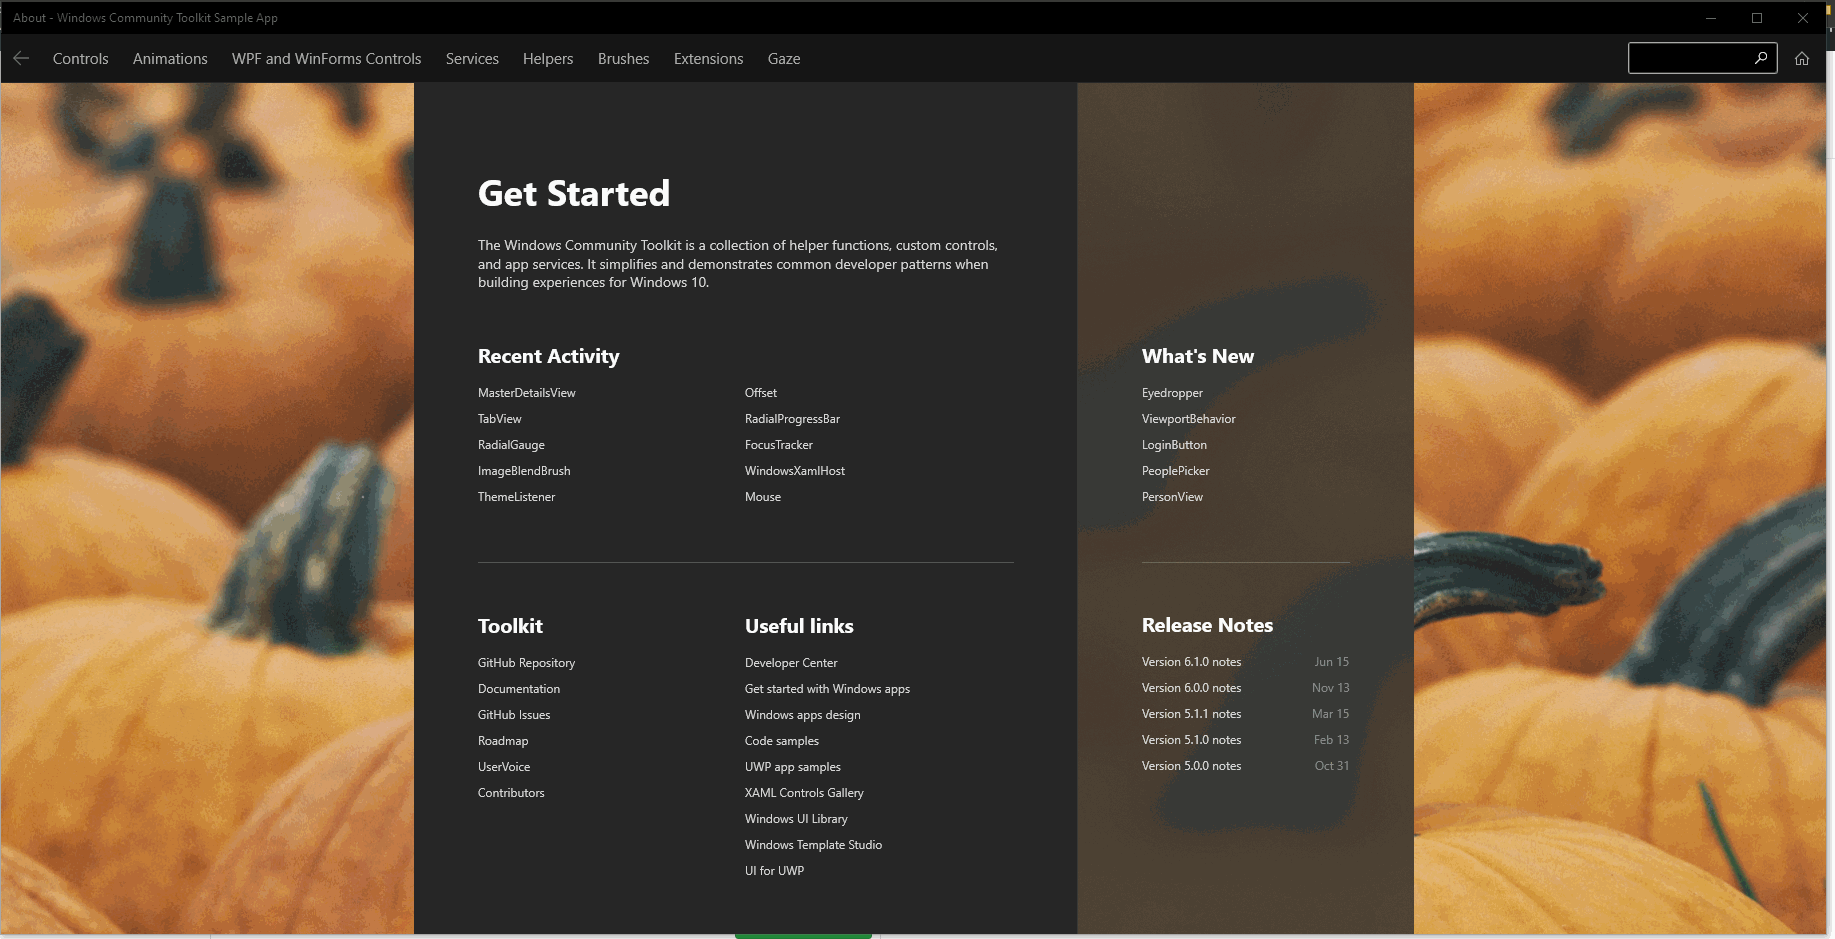The image size is (1835, 939).
Task: Open the RadialProgressBar sample
Action: coord(792,418)
